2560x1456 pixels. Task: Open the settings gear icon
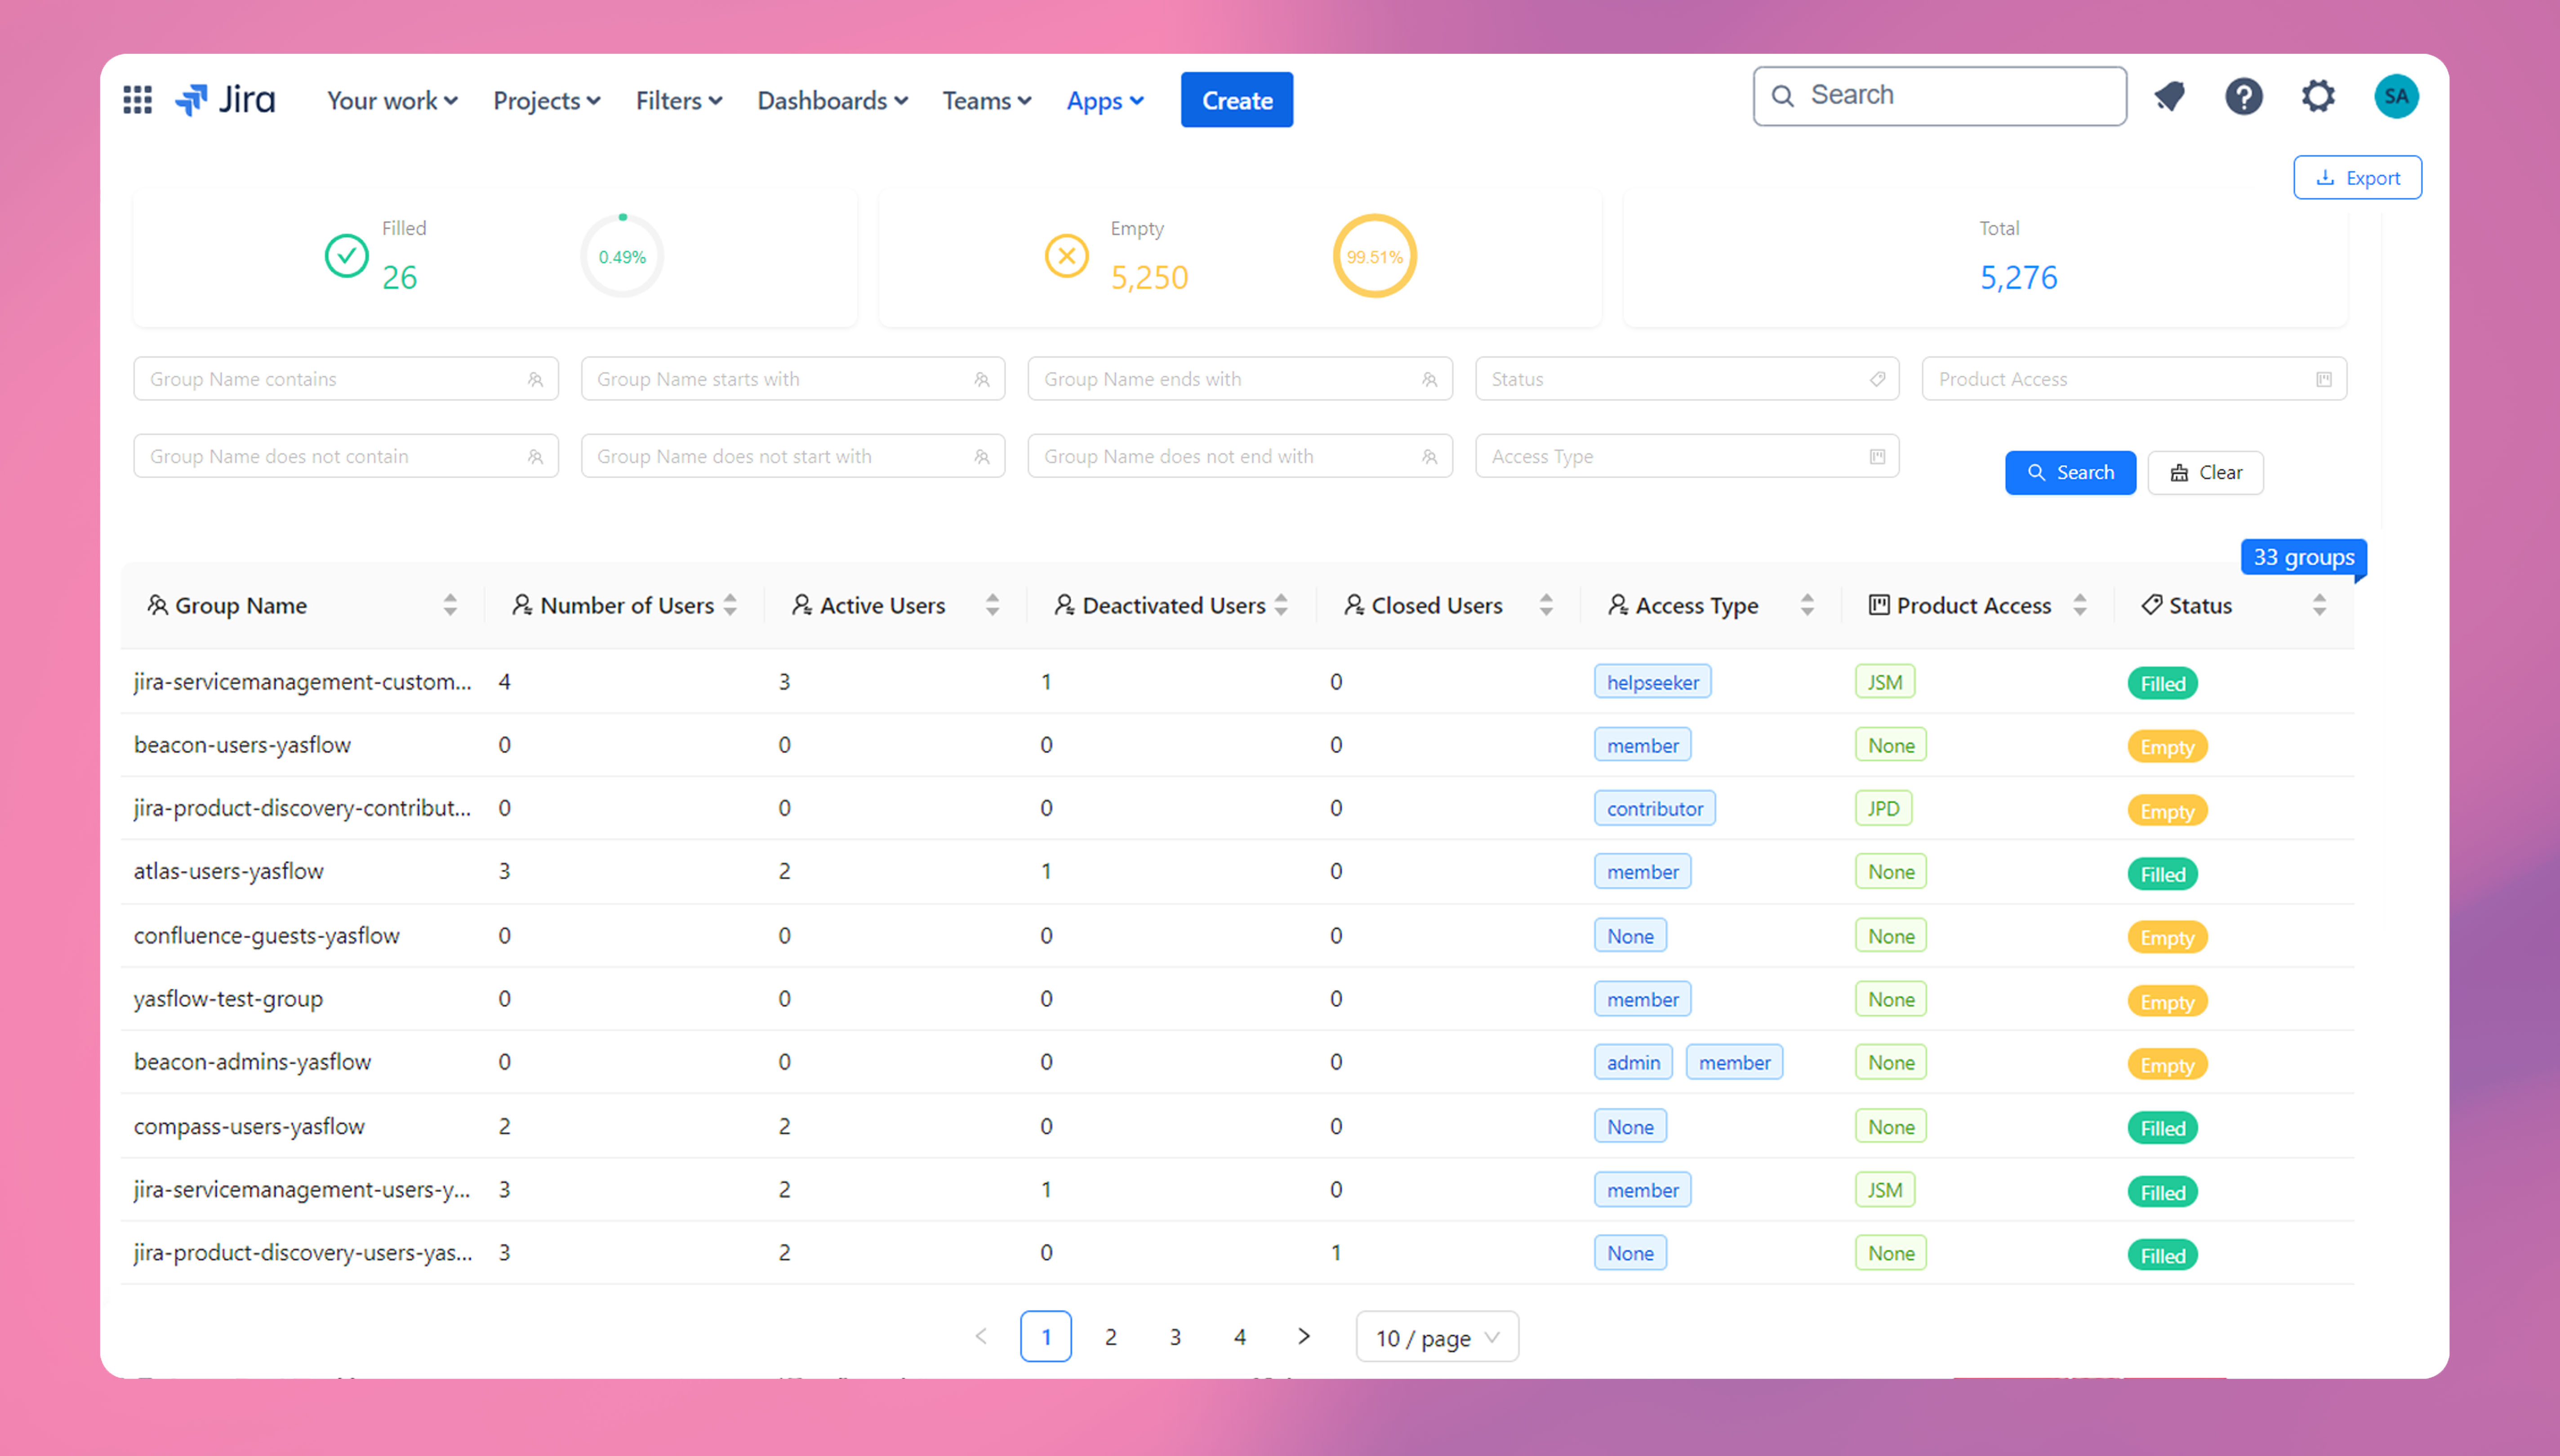point(2318,97)
